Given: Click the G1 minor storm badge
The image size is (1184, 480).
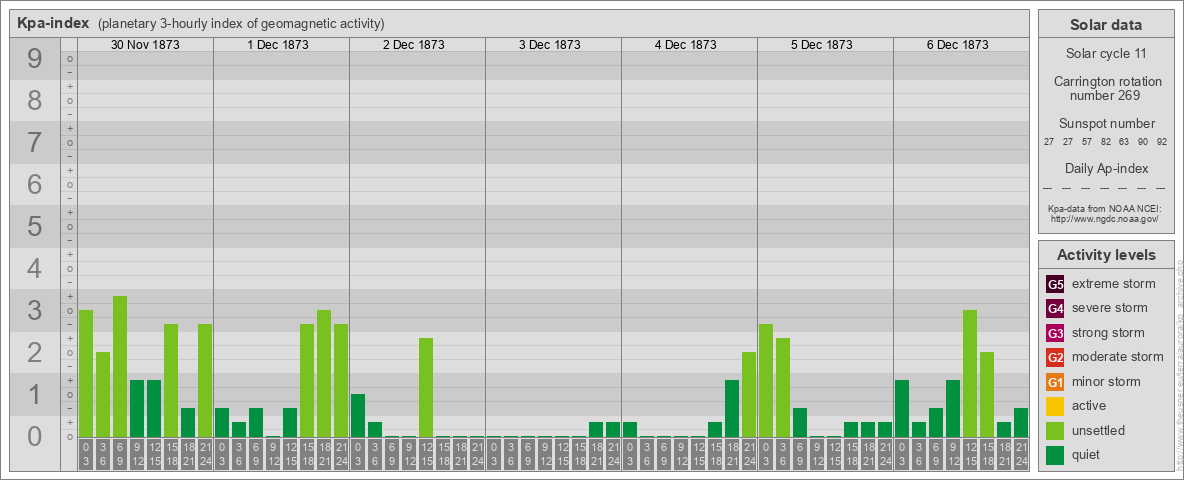Looking at the screenshot, I should pos(1055,382).
